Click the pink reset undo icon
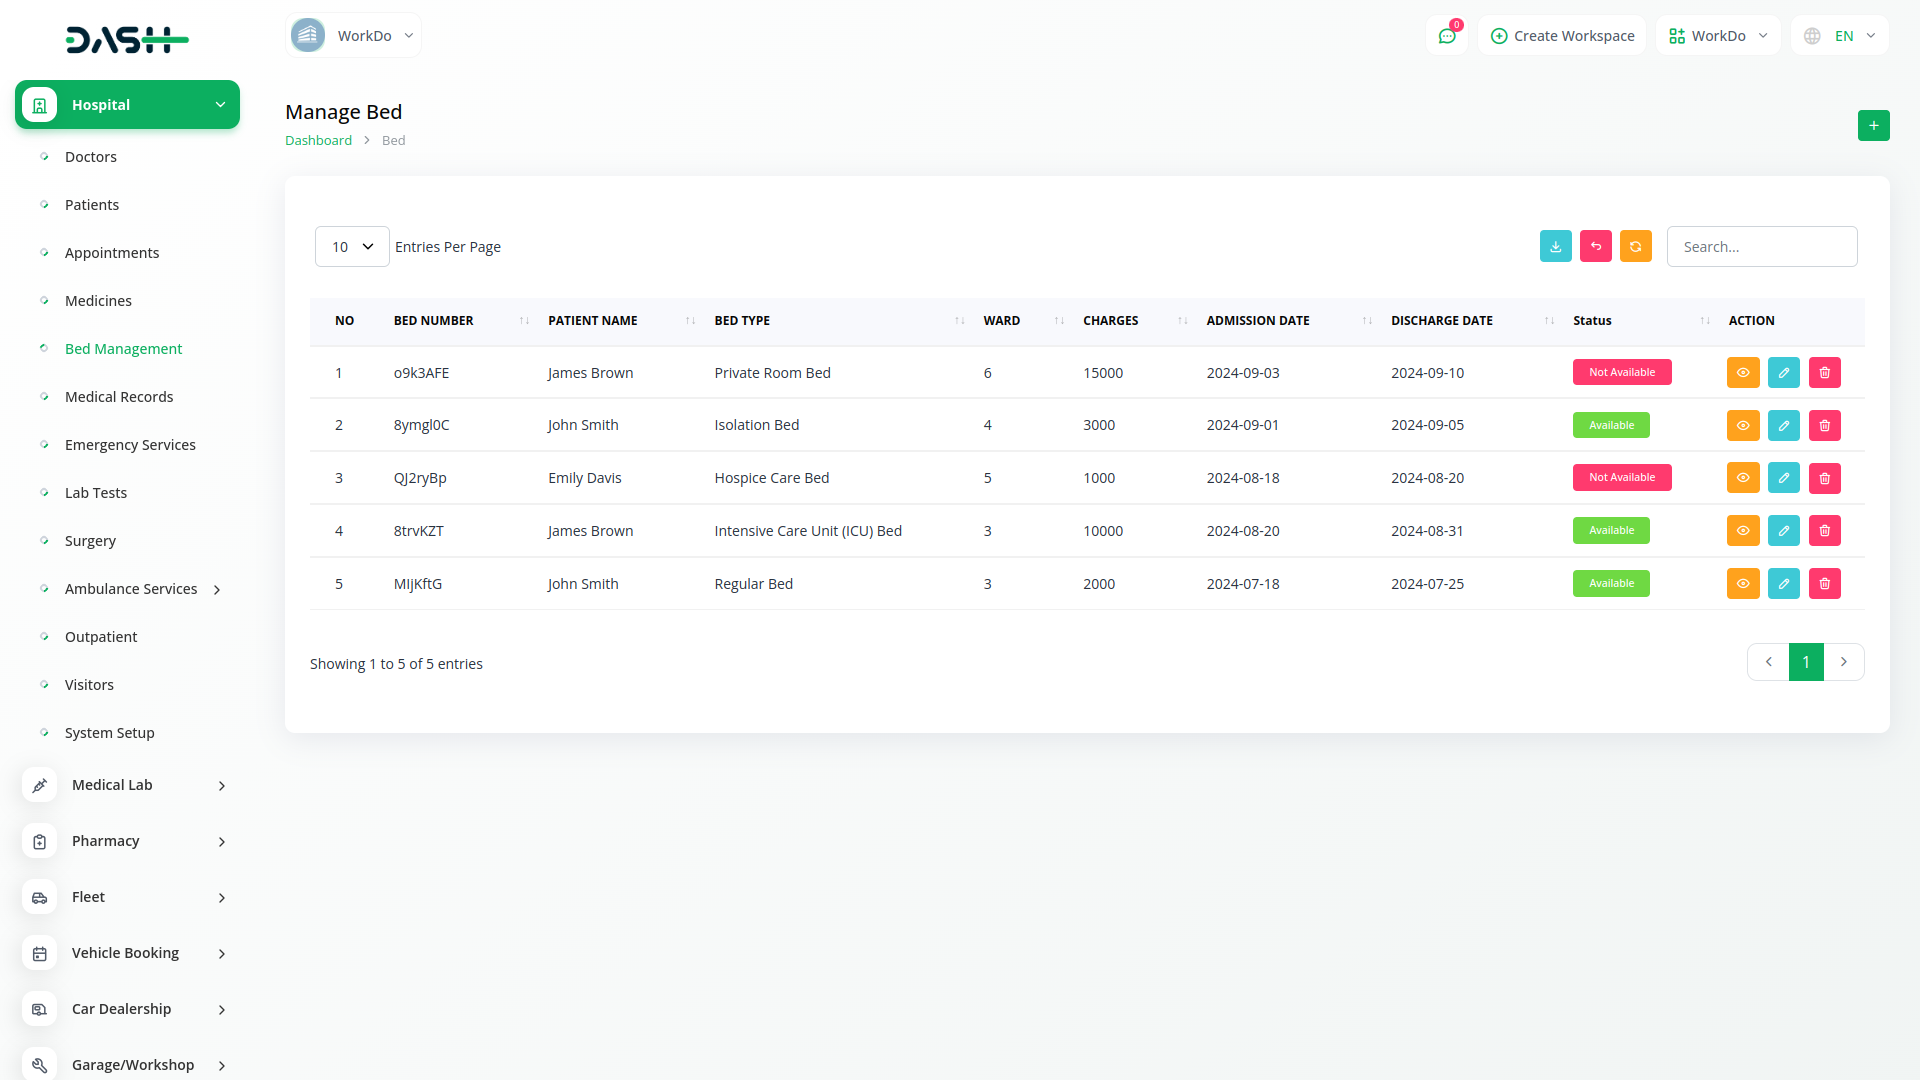 tap(1595, 246)
